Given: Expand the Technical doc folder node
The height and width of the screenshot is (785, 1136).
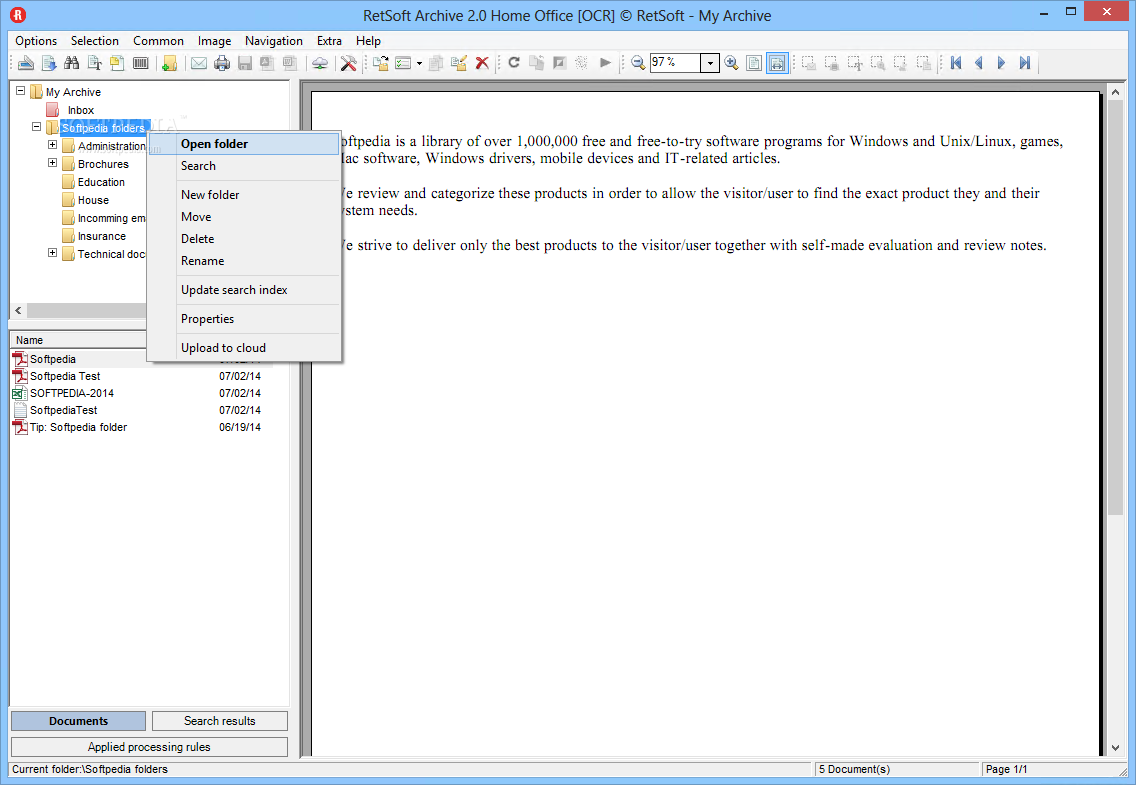Looking at the screenshot, I should pos(52,253).
